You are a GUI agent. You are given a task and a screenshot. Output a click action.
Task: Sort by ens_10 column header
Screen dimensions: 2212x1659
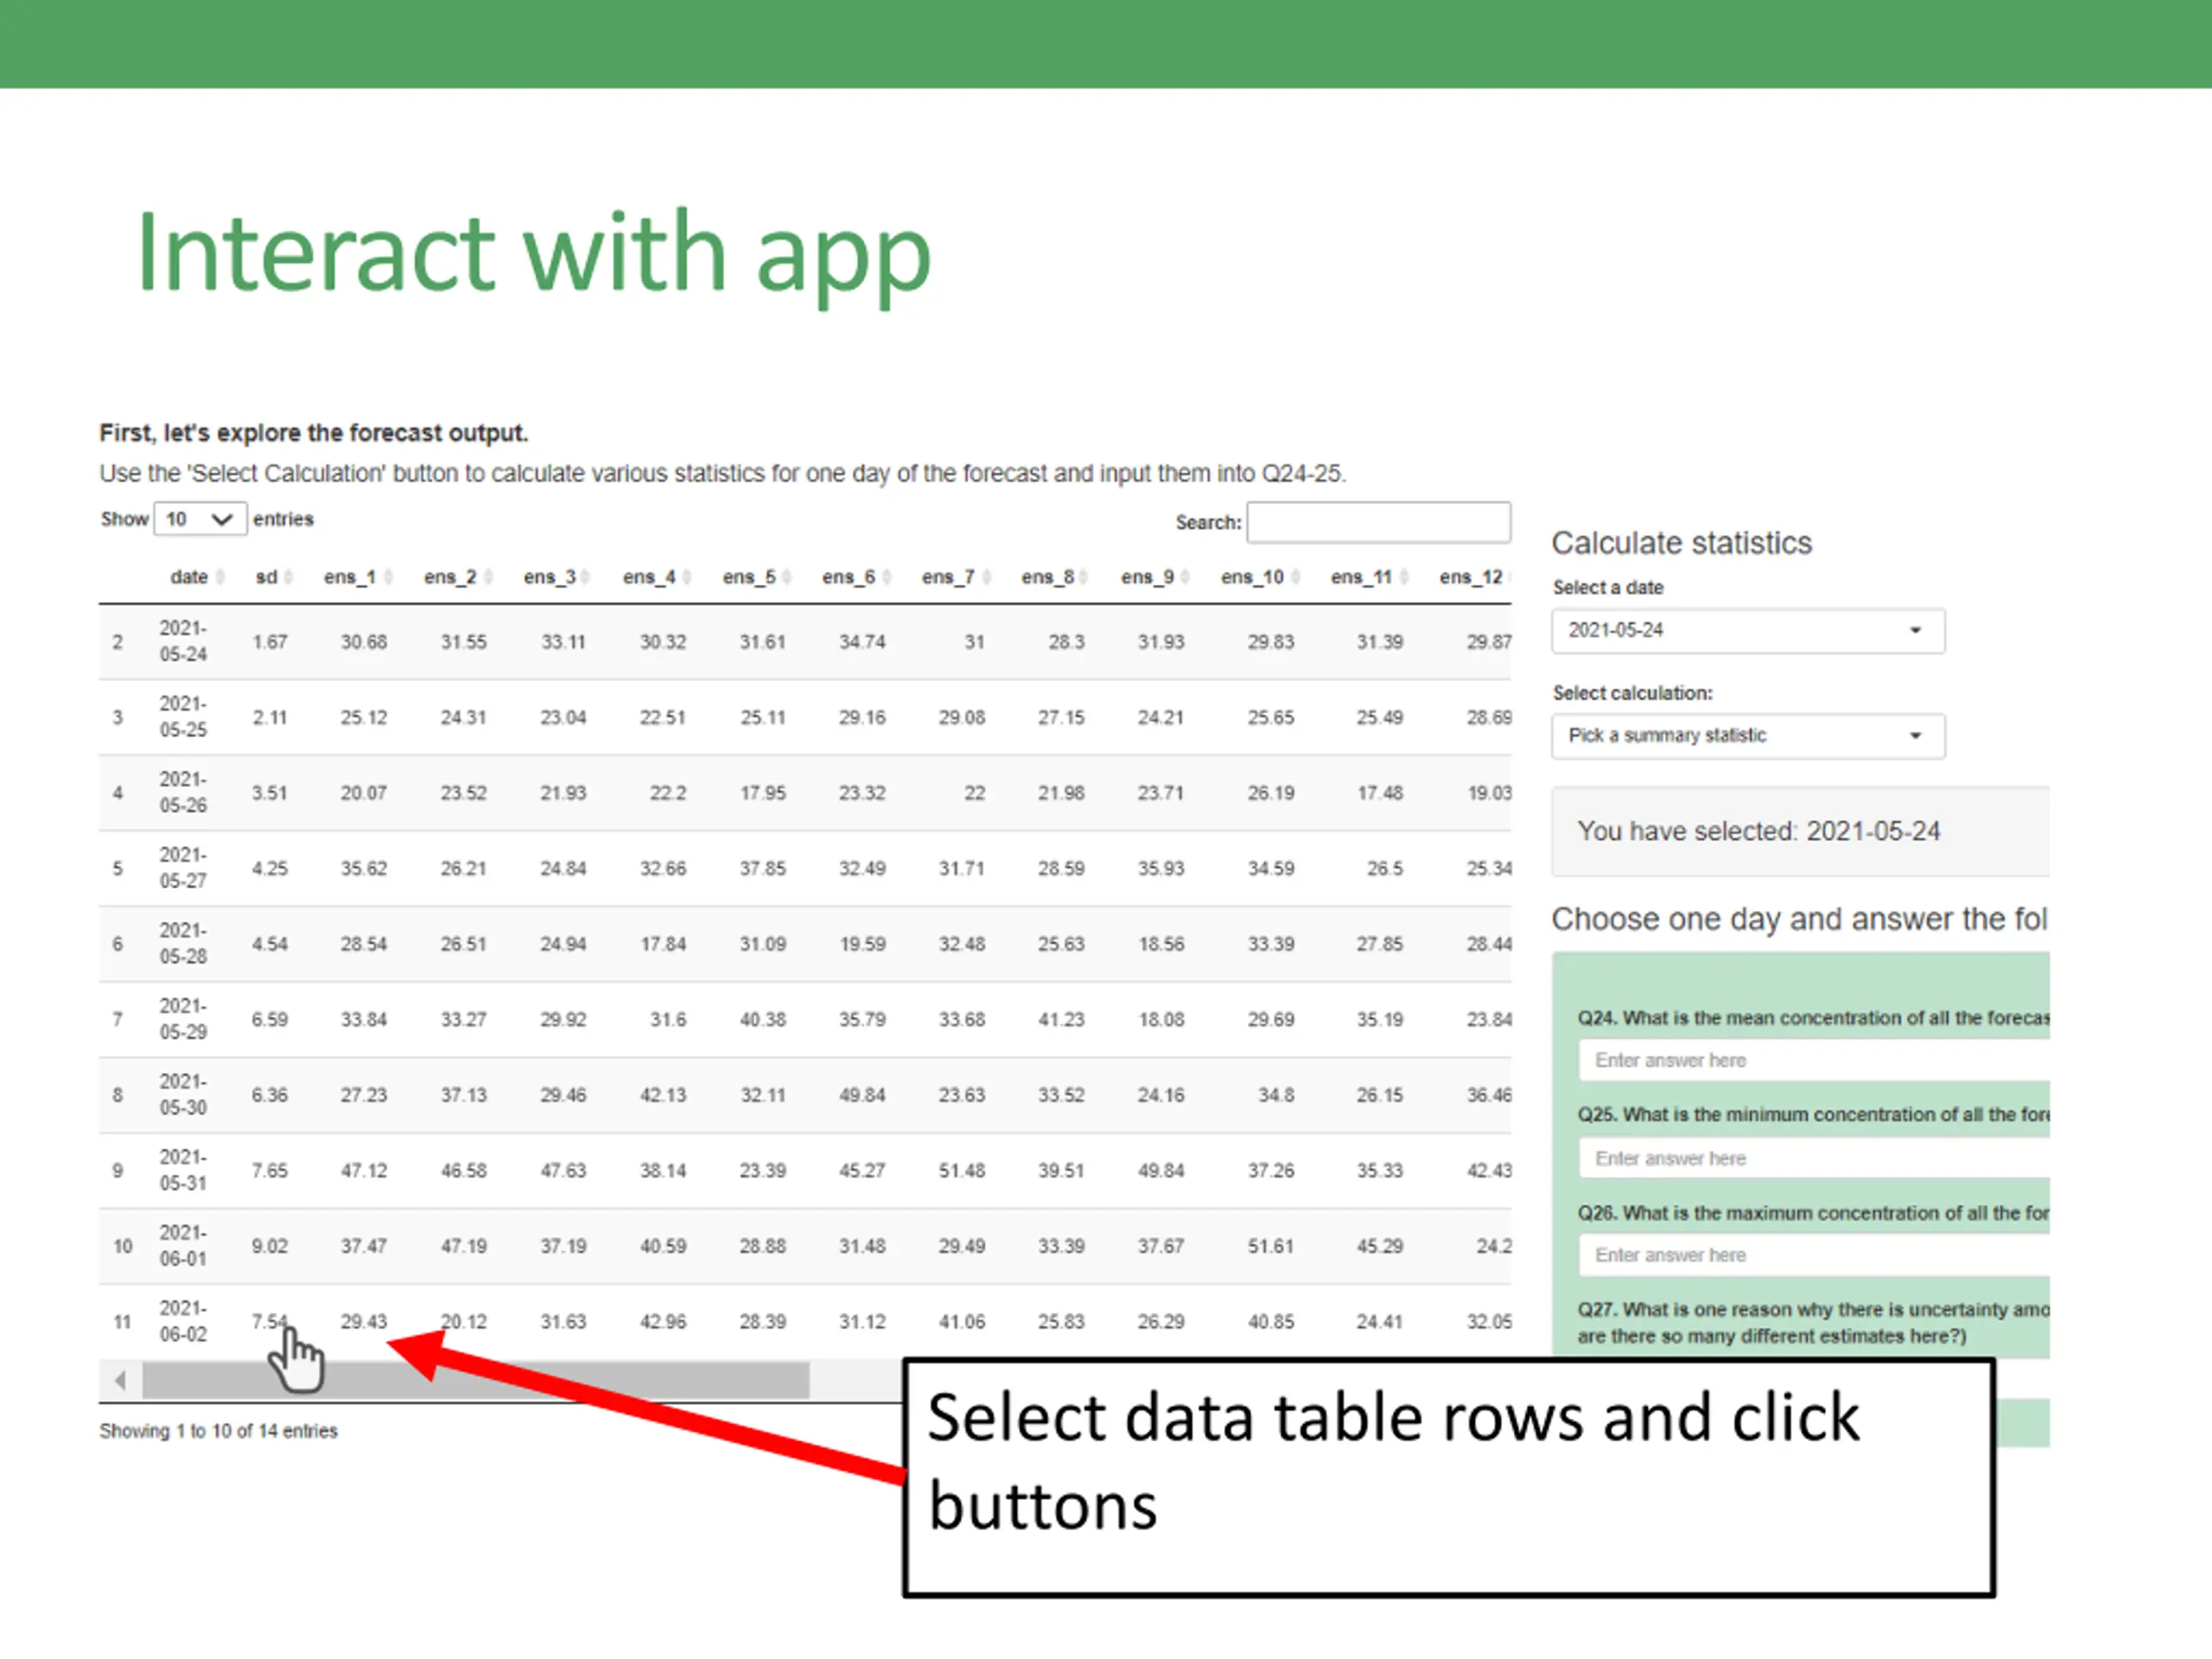tap(1260, 577)
